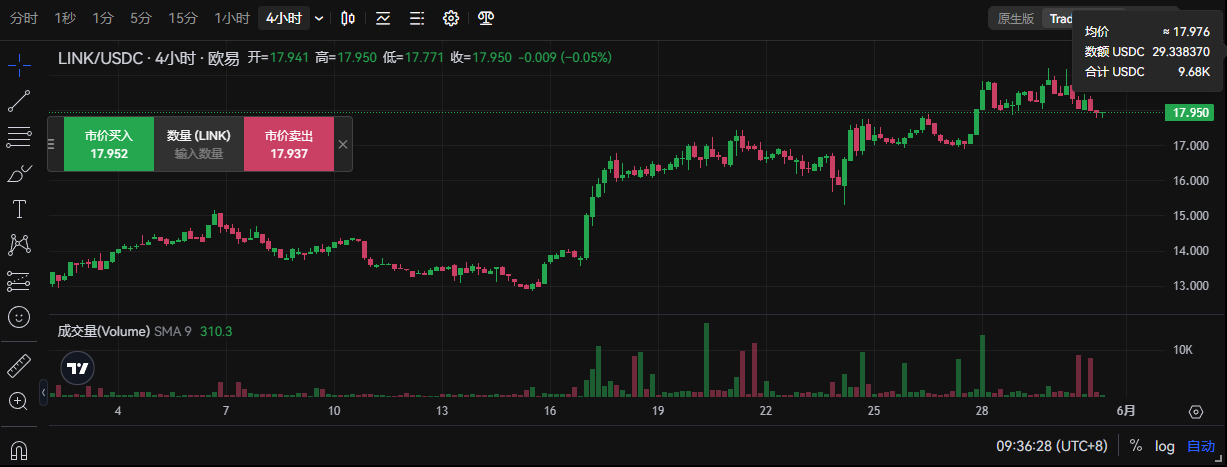The image size is (1227, 467).
Task: Toggle log scale for the chart
Action: click(x=1165, y=446)
